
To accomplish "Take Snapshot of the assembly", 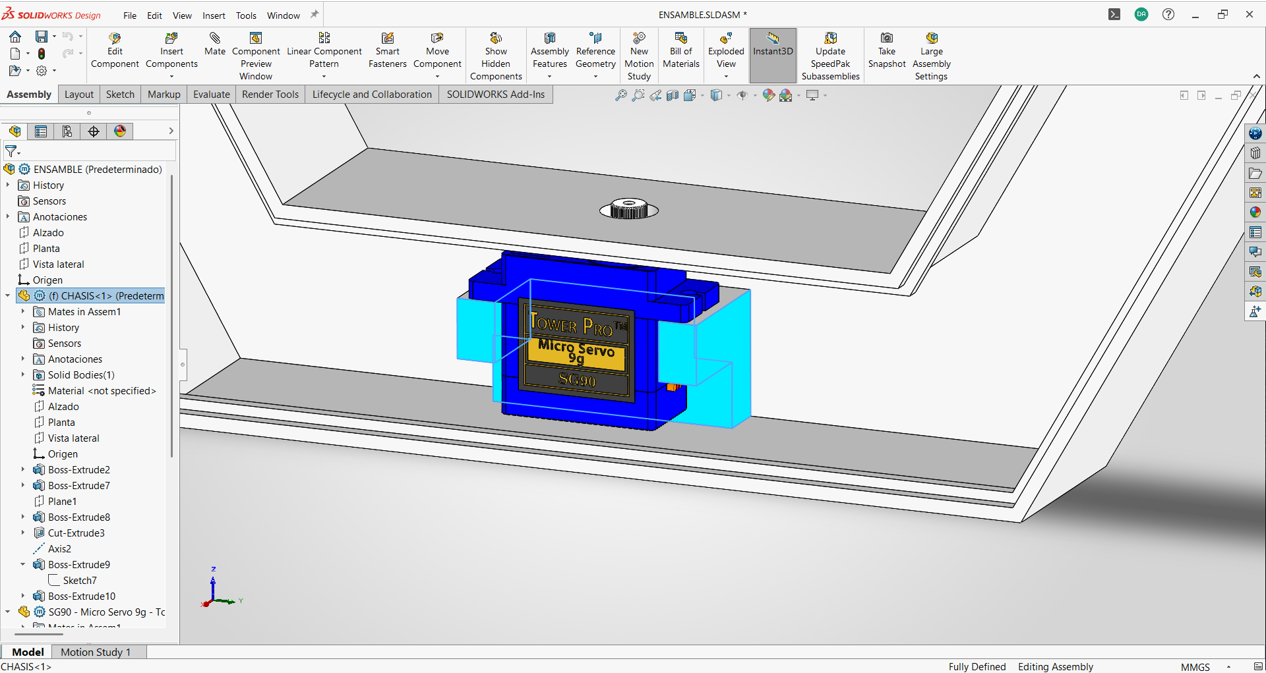I will [x=886, y=51].
